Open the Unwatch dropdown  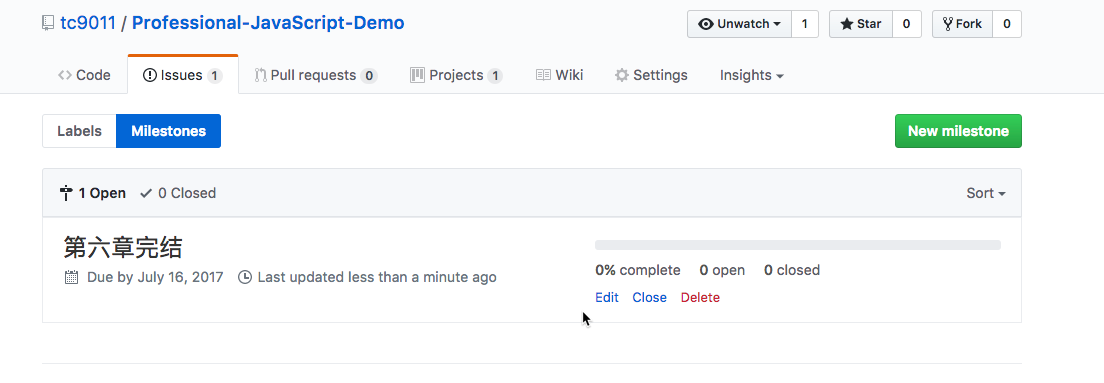[x=739, y=24]
